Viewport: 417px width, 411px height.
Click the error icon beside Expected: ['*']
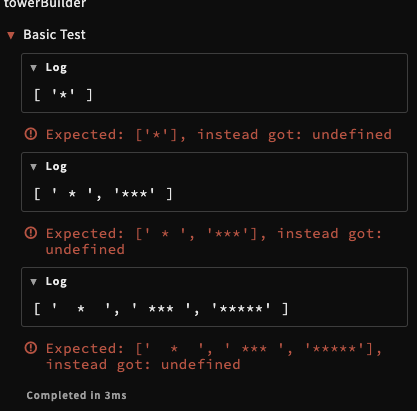pos(31,134)
